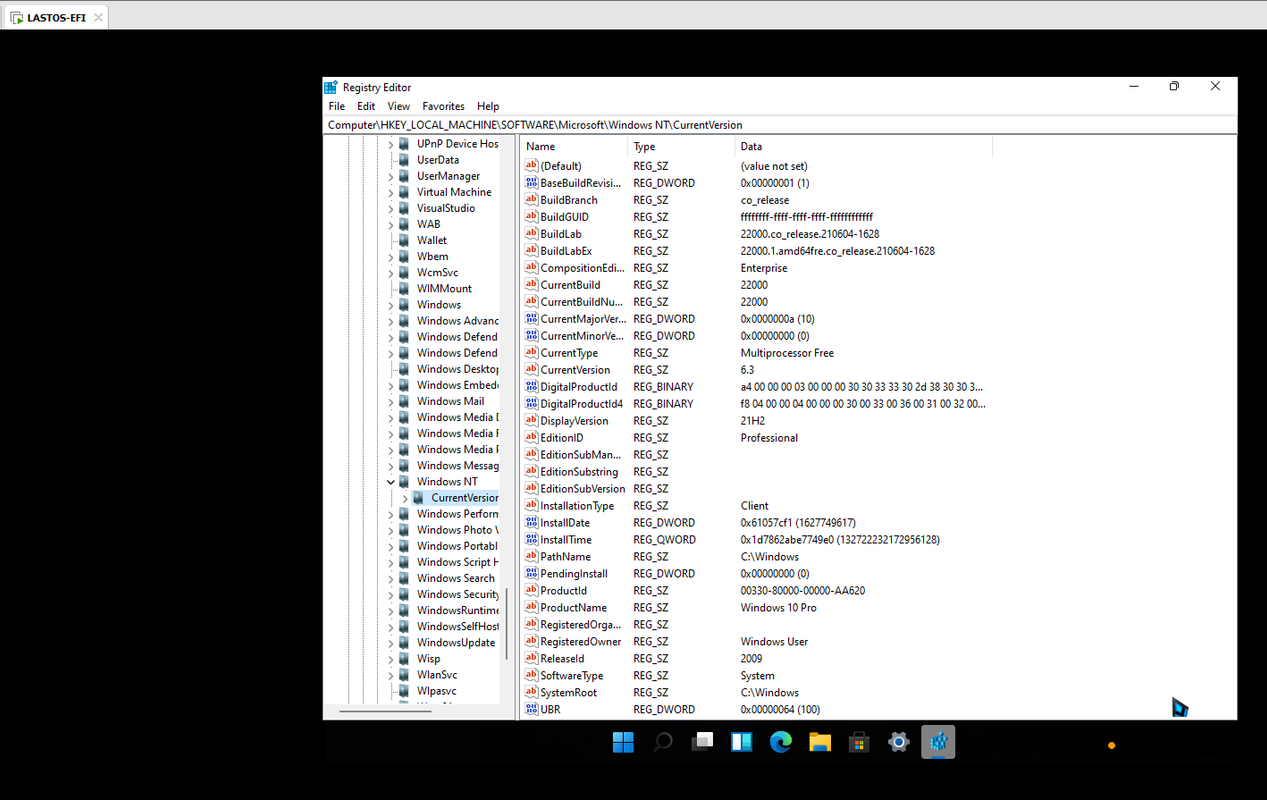Click the DisplayVersion string icon
The image size is (1267, 800).
coord(531,420)
